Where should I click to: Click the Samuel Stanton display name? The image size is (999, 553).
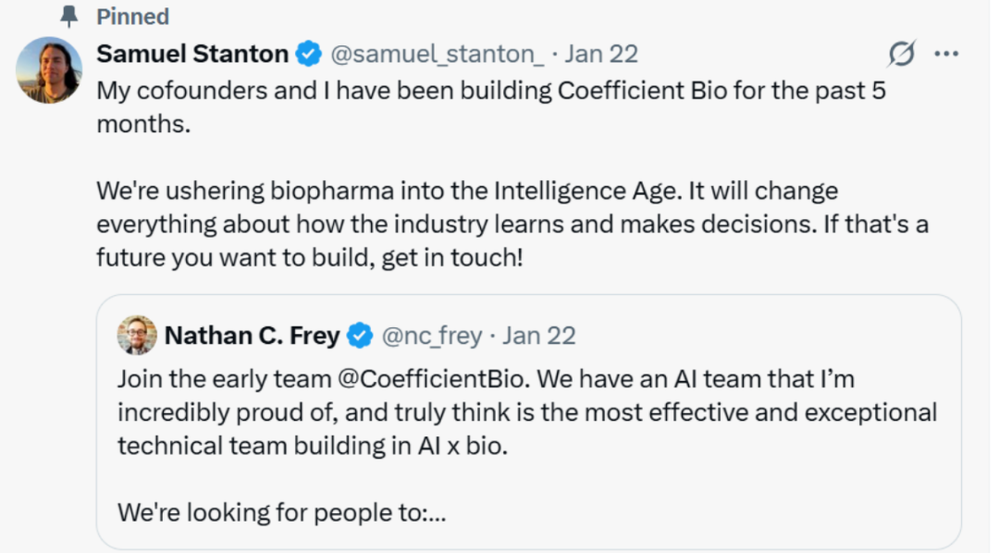coord(192,54)
